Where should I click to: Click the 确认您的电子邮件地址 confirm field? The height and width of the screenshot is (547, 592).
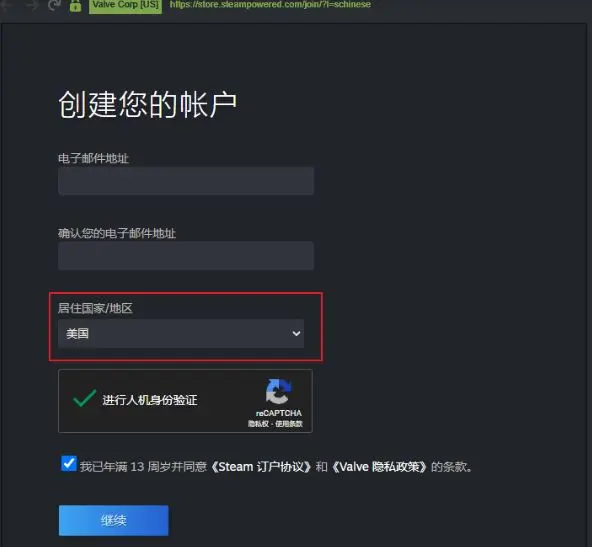tap(186, 256)
